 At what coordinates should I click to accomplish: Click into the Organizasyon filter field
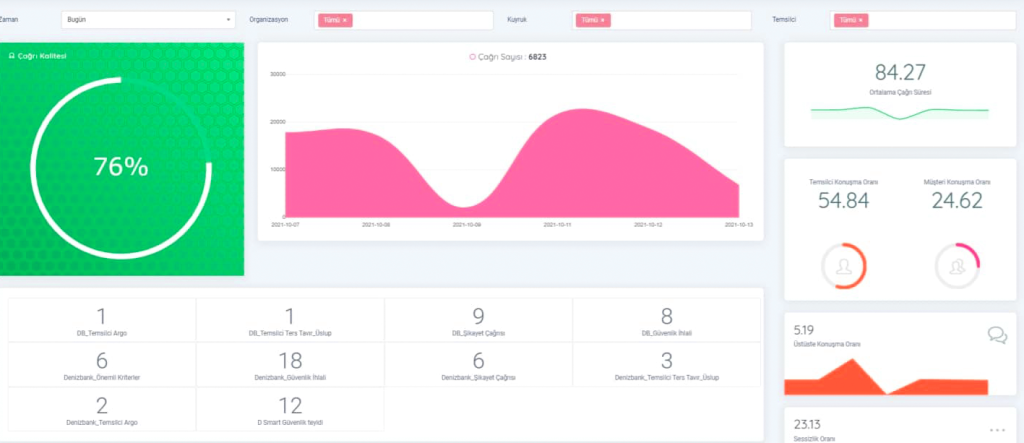[x=404, y=20]
